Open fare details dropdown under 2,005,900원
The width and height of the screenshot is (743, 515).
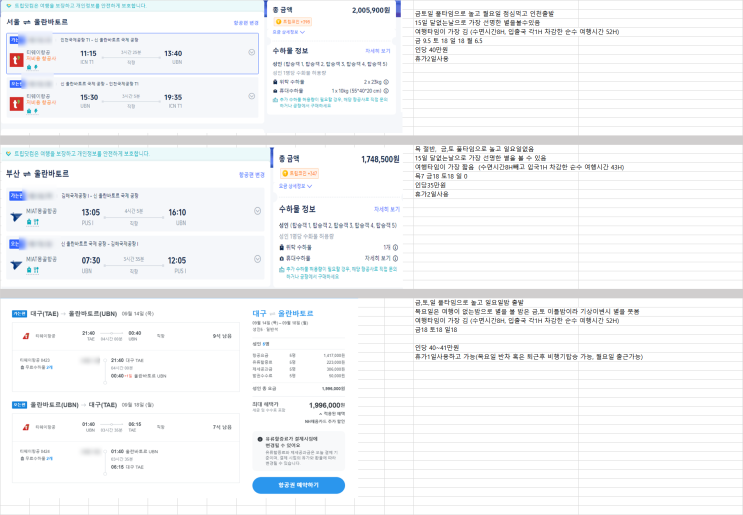coord(289,32)
